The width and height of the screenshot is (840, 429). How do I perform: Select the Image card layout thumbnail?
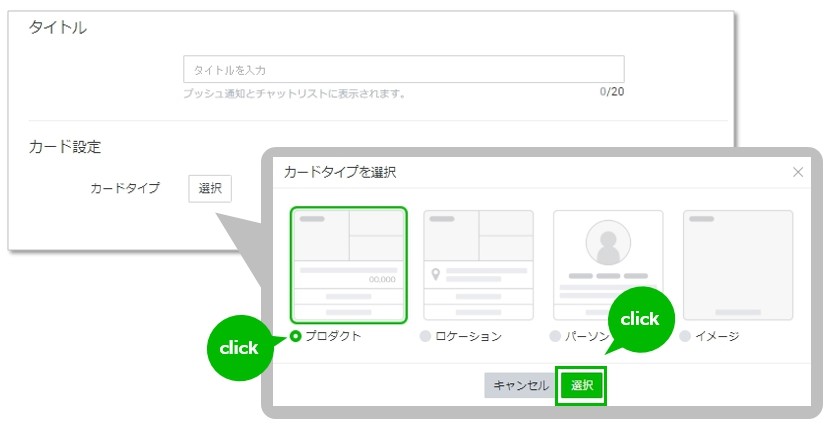tap(738, 265)
